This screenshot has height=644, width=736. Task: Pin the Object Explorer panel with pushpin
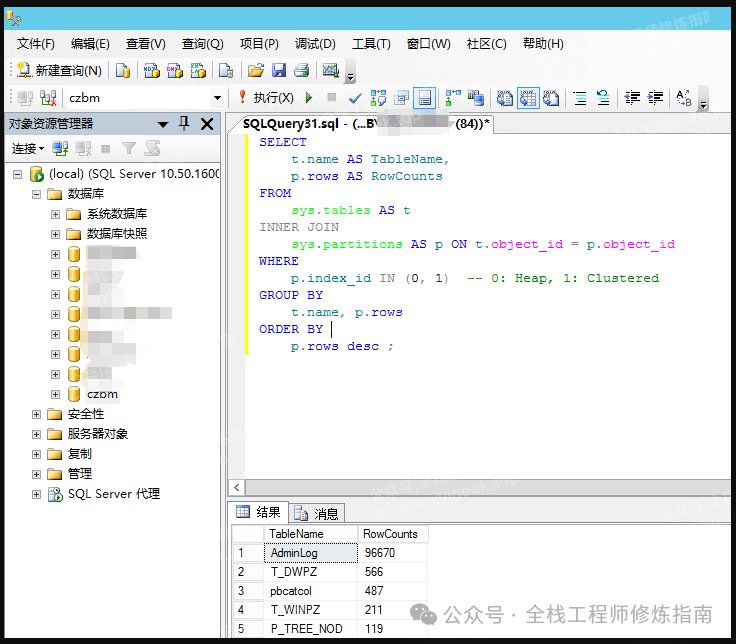[x=184, y=124]
